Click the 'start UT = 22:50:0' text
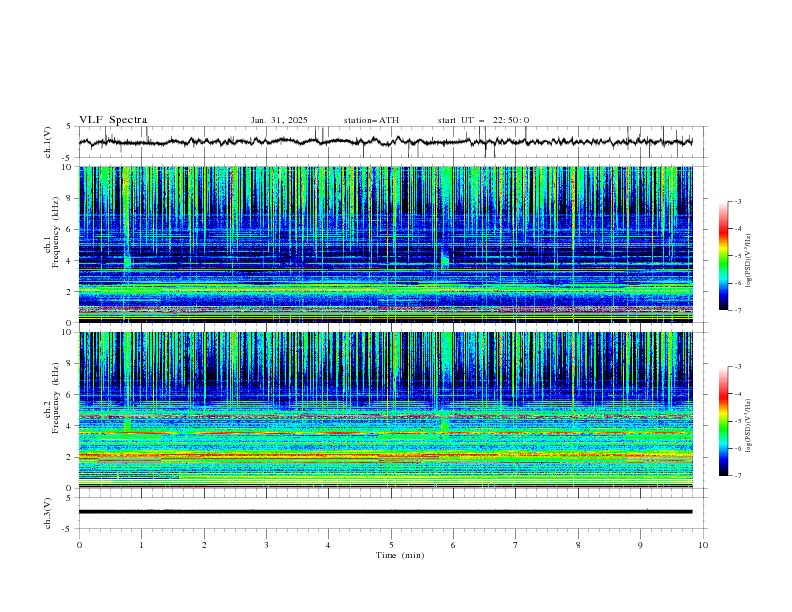 (483, 120)
